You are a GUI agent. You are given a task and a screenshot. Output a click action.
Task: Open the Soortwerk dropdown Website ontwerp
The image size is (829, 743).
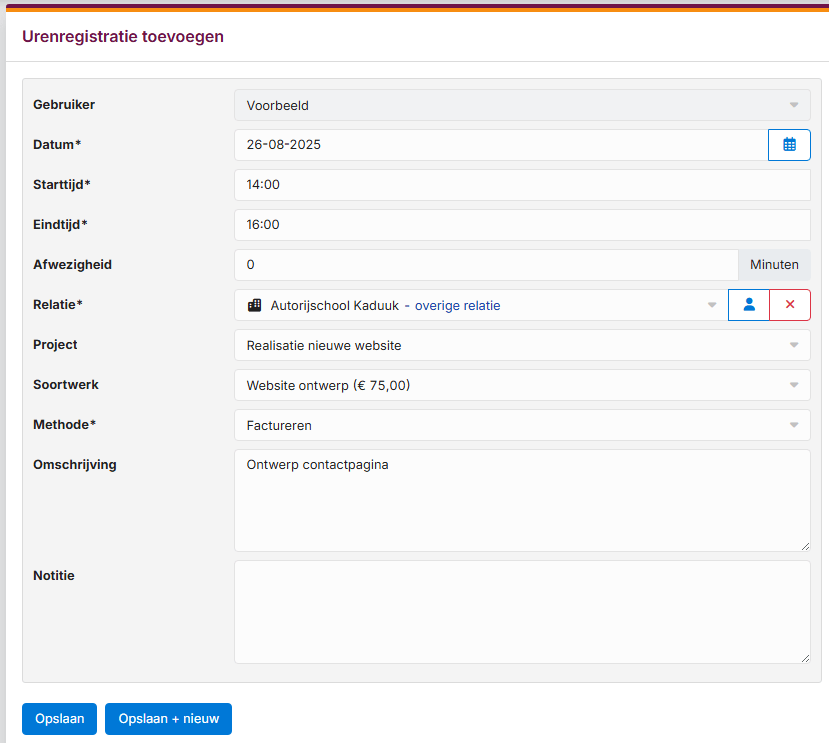[522, 385]
